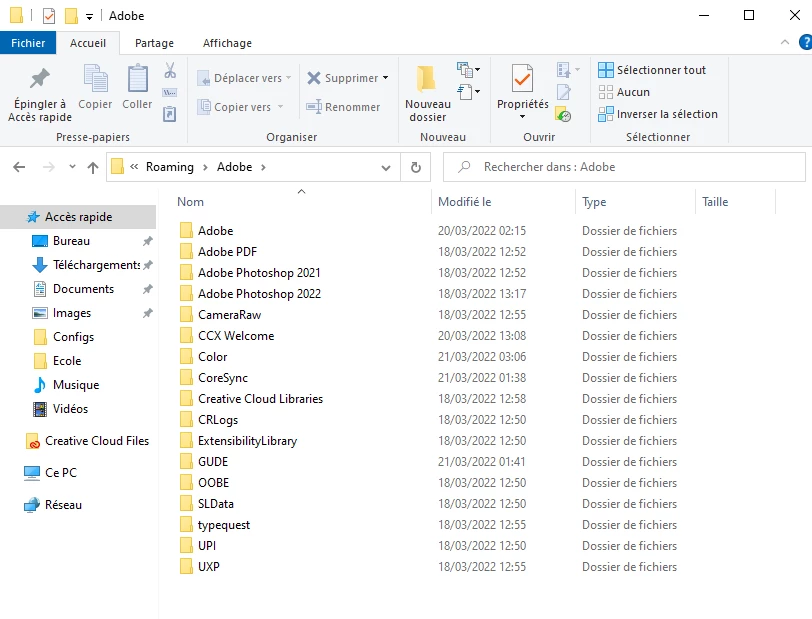Image resolution: width=812 pixels, height=619 pixels.
Task: Click the search magnifier icon
Action: click(x=464, y=167)
